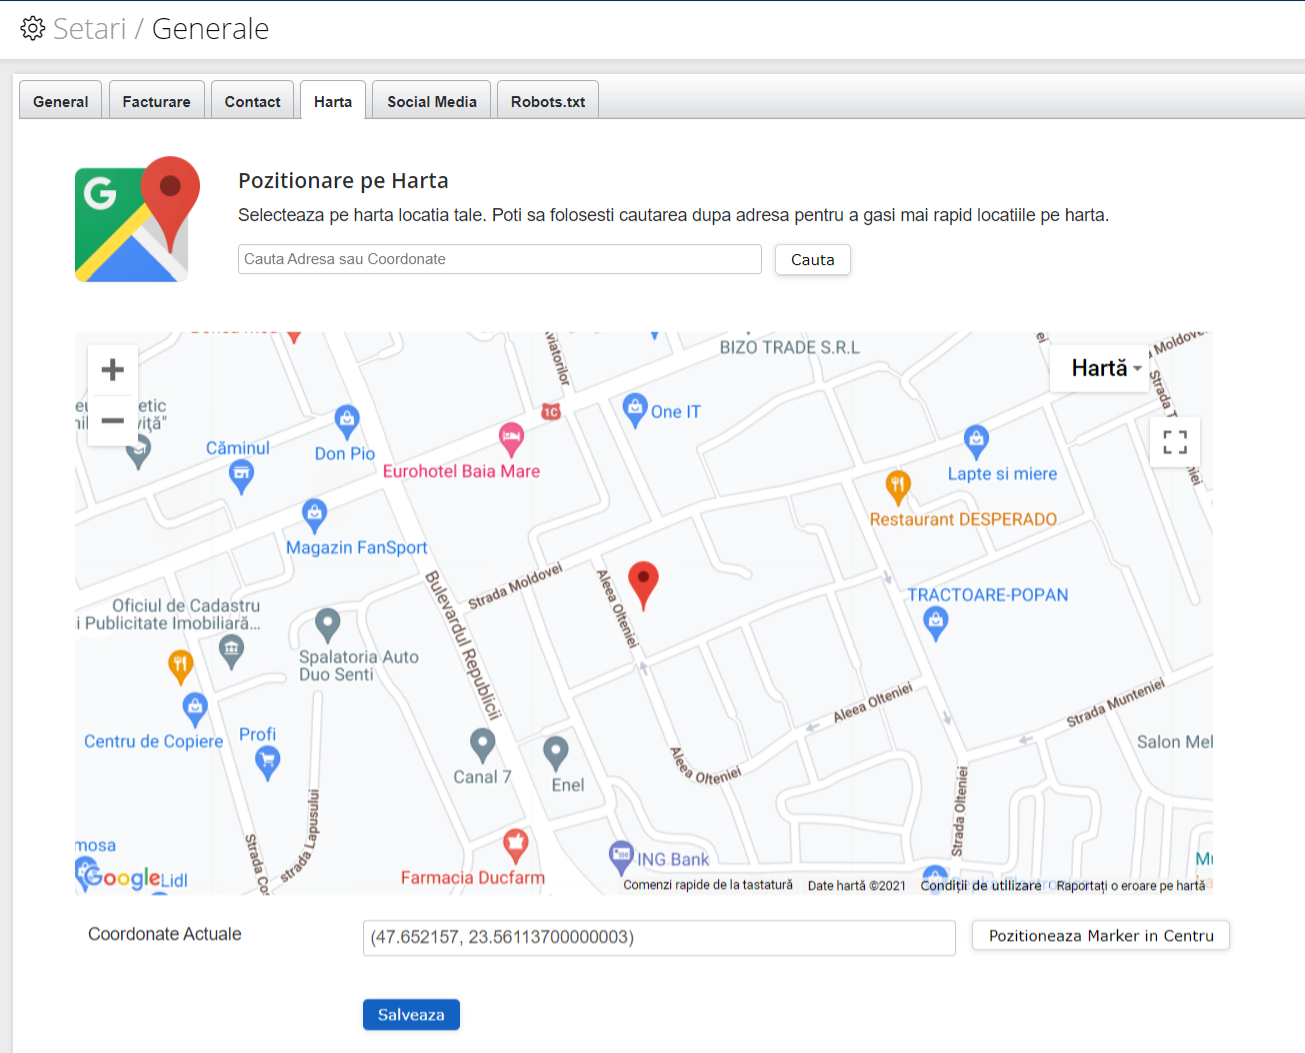The height and width of the screenshot is (1053, 1305).
Task: Click the Salveaza save button
Action: [x=411, y=1014]
